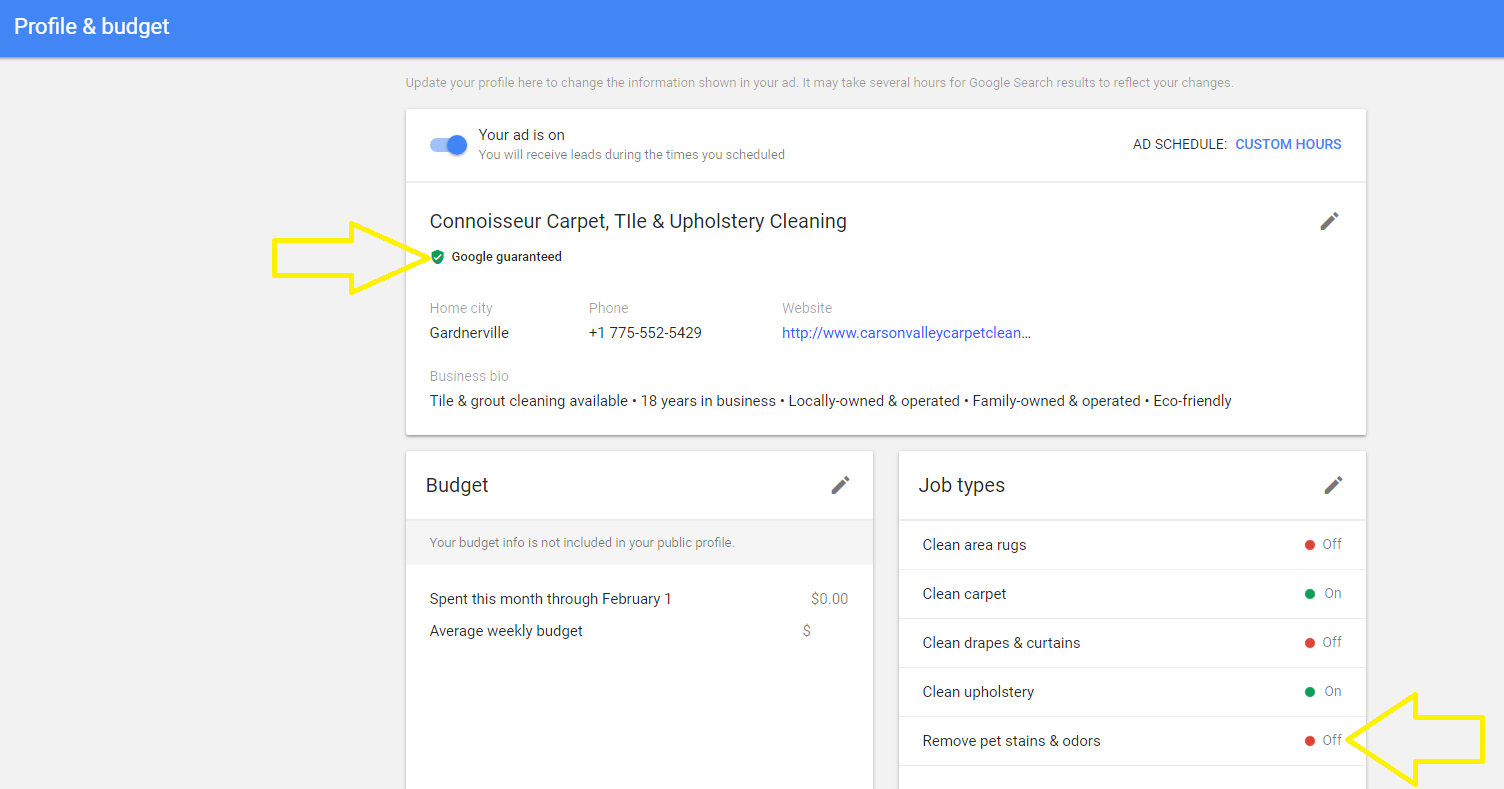This screenshot has height=789, width=1504.
Task: Click the pencil icon to edit business profile
Action: click(1329, 221)
